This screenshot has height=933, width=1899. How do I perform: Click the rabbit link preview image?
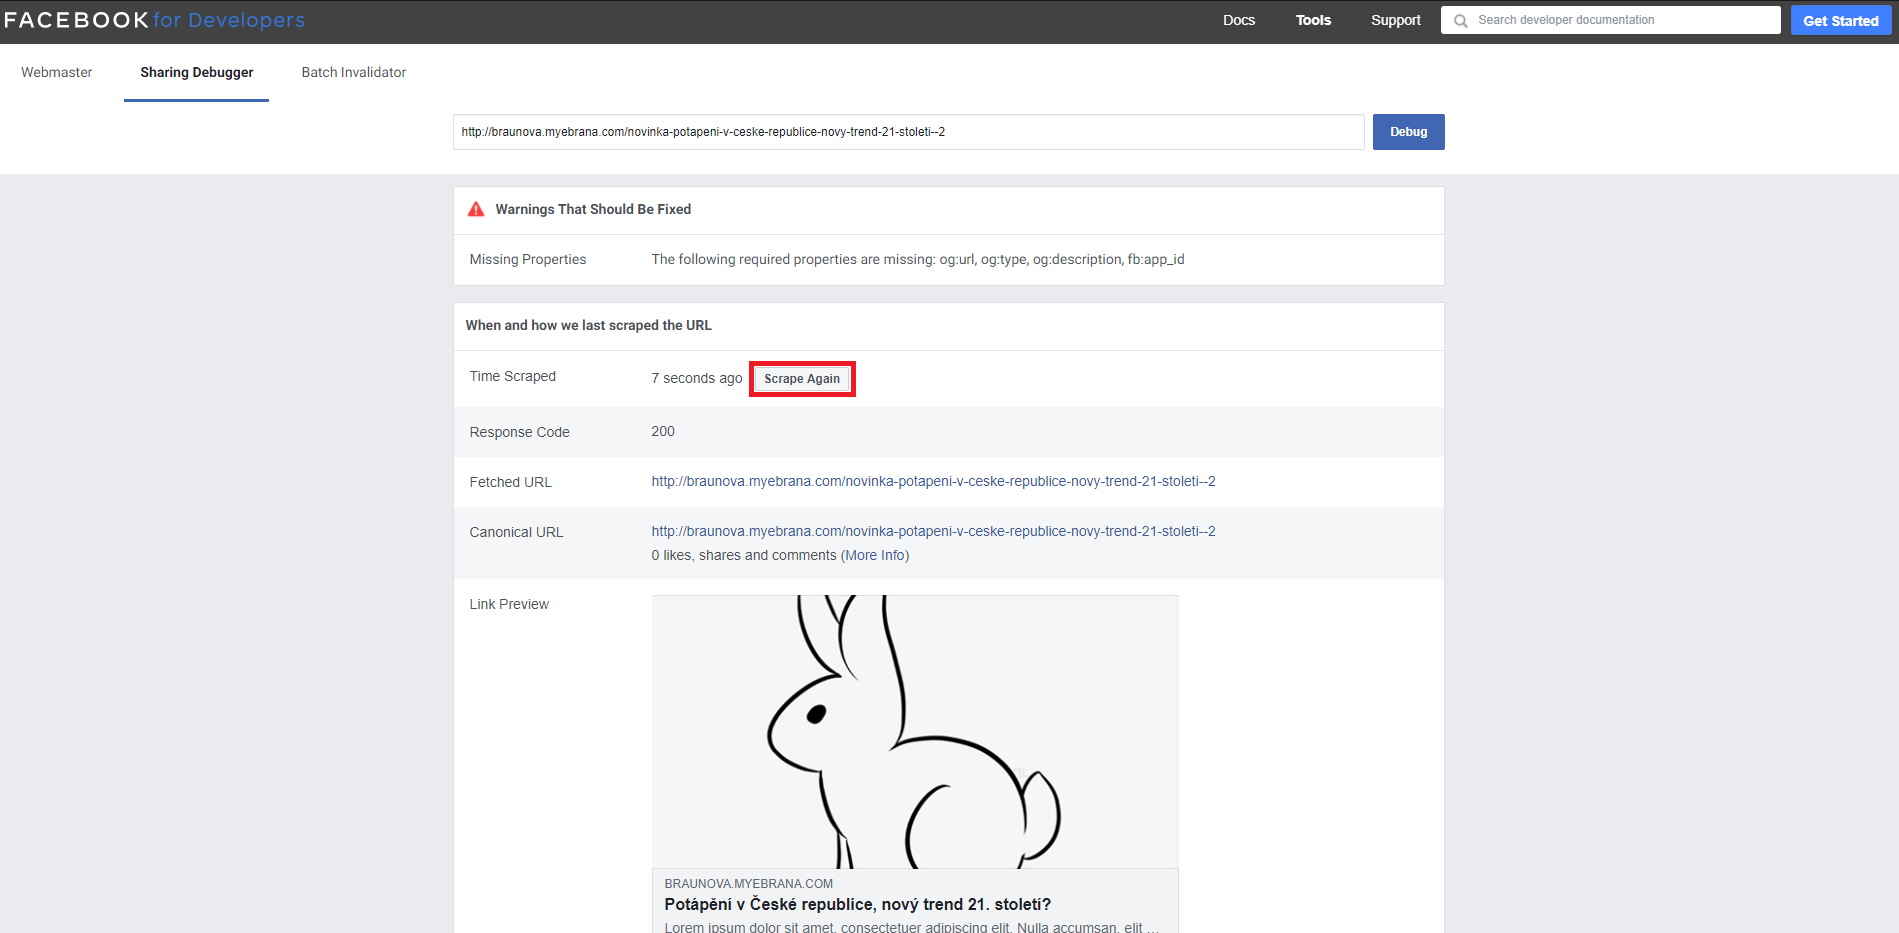coord(915,732)
